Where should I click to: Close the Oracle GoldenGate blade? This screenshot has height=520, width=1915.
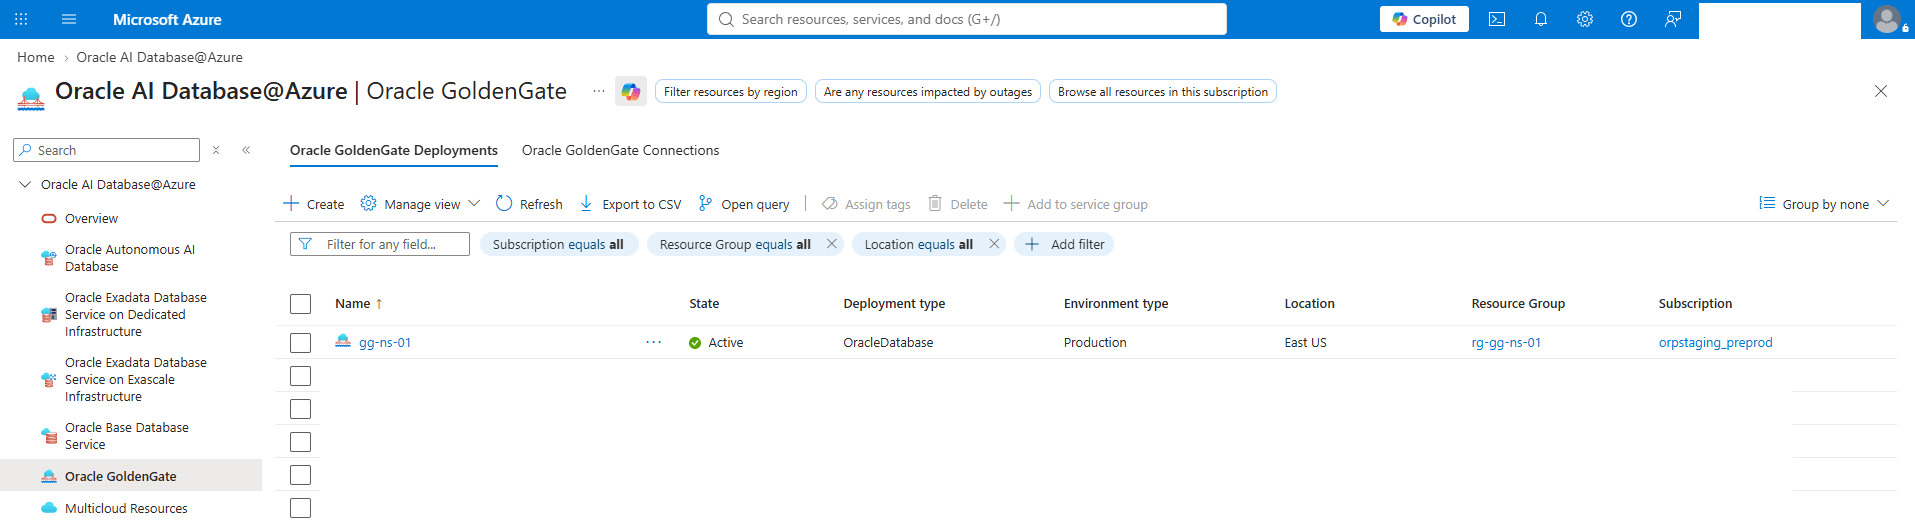[x=1881, y=91]
